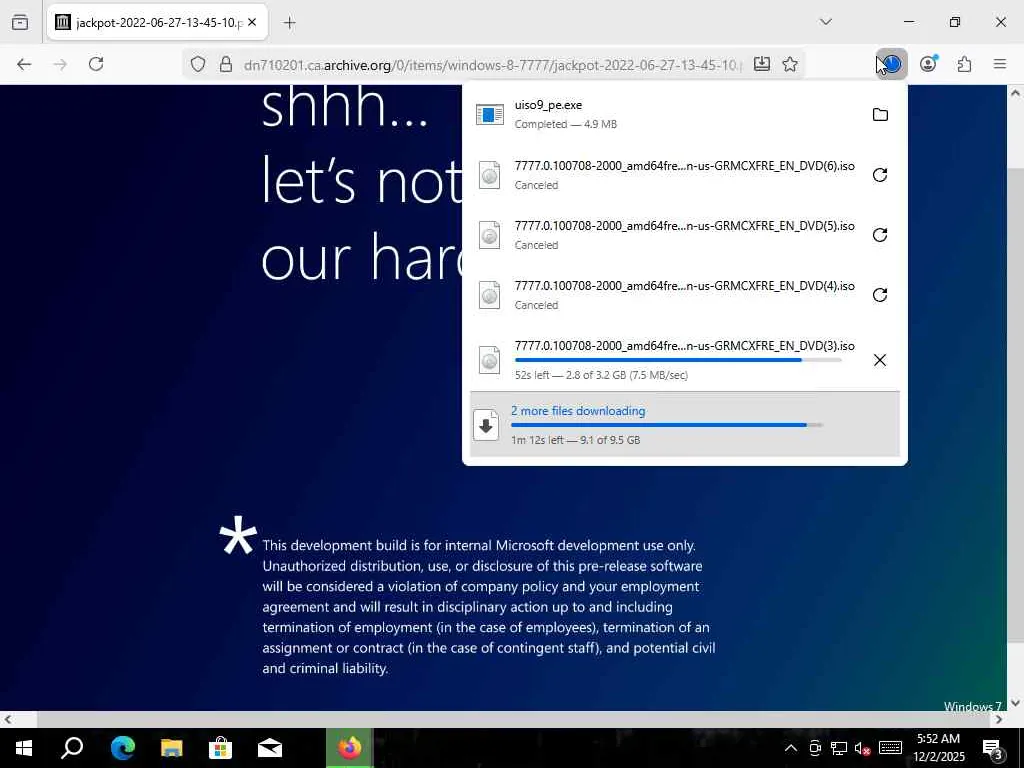Retry the DVD(5).iso download
1024x768 pixels.
click(x=880, y=235)
